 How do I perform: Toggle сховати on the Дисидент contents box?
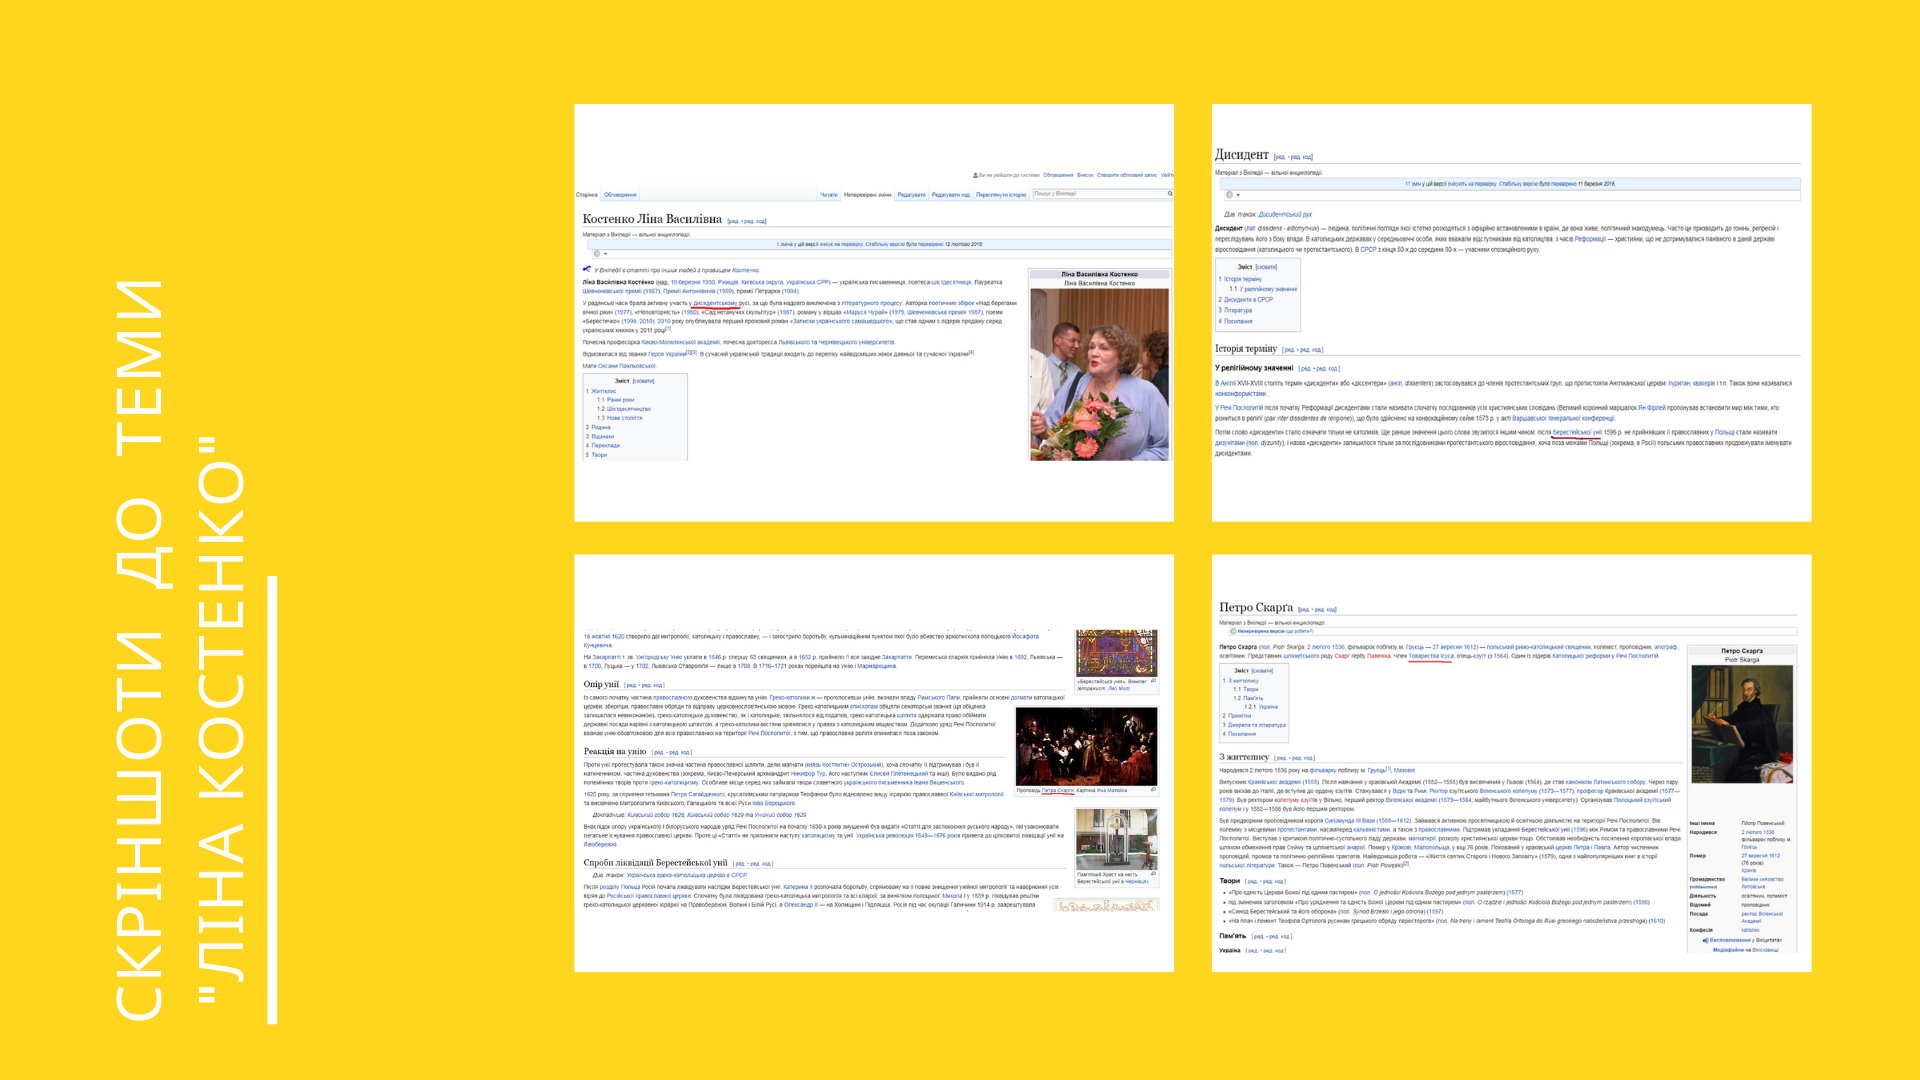click(1266, 267)
